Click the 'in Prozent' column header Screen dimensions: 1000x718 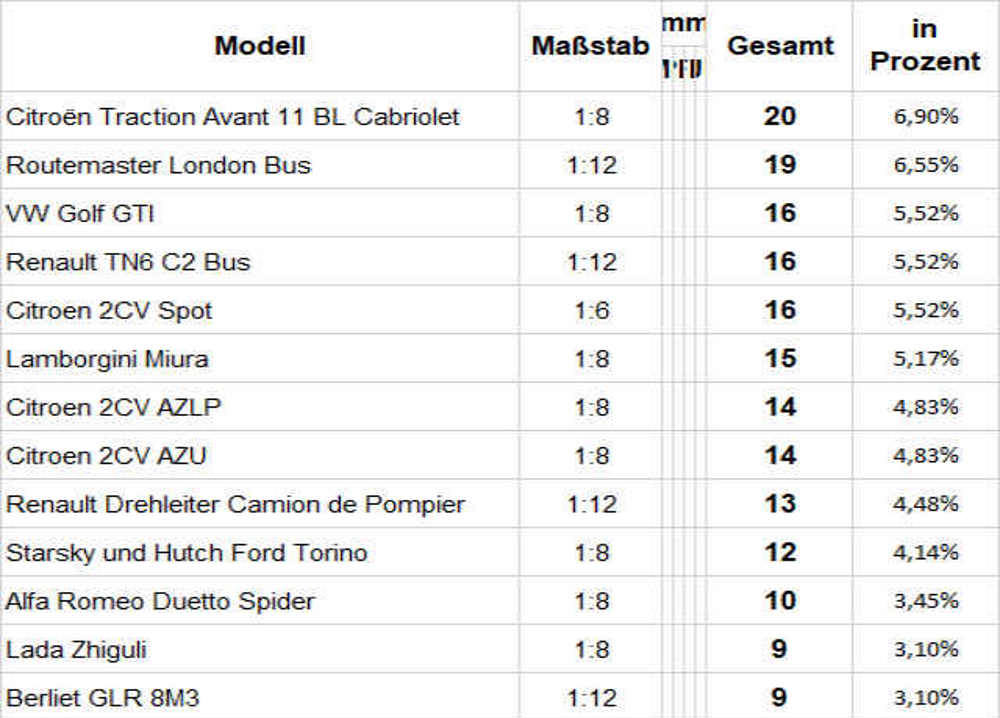click(925, 46)
